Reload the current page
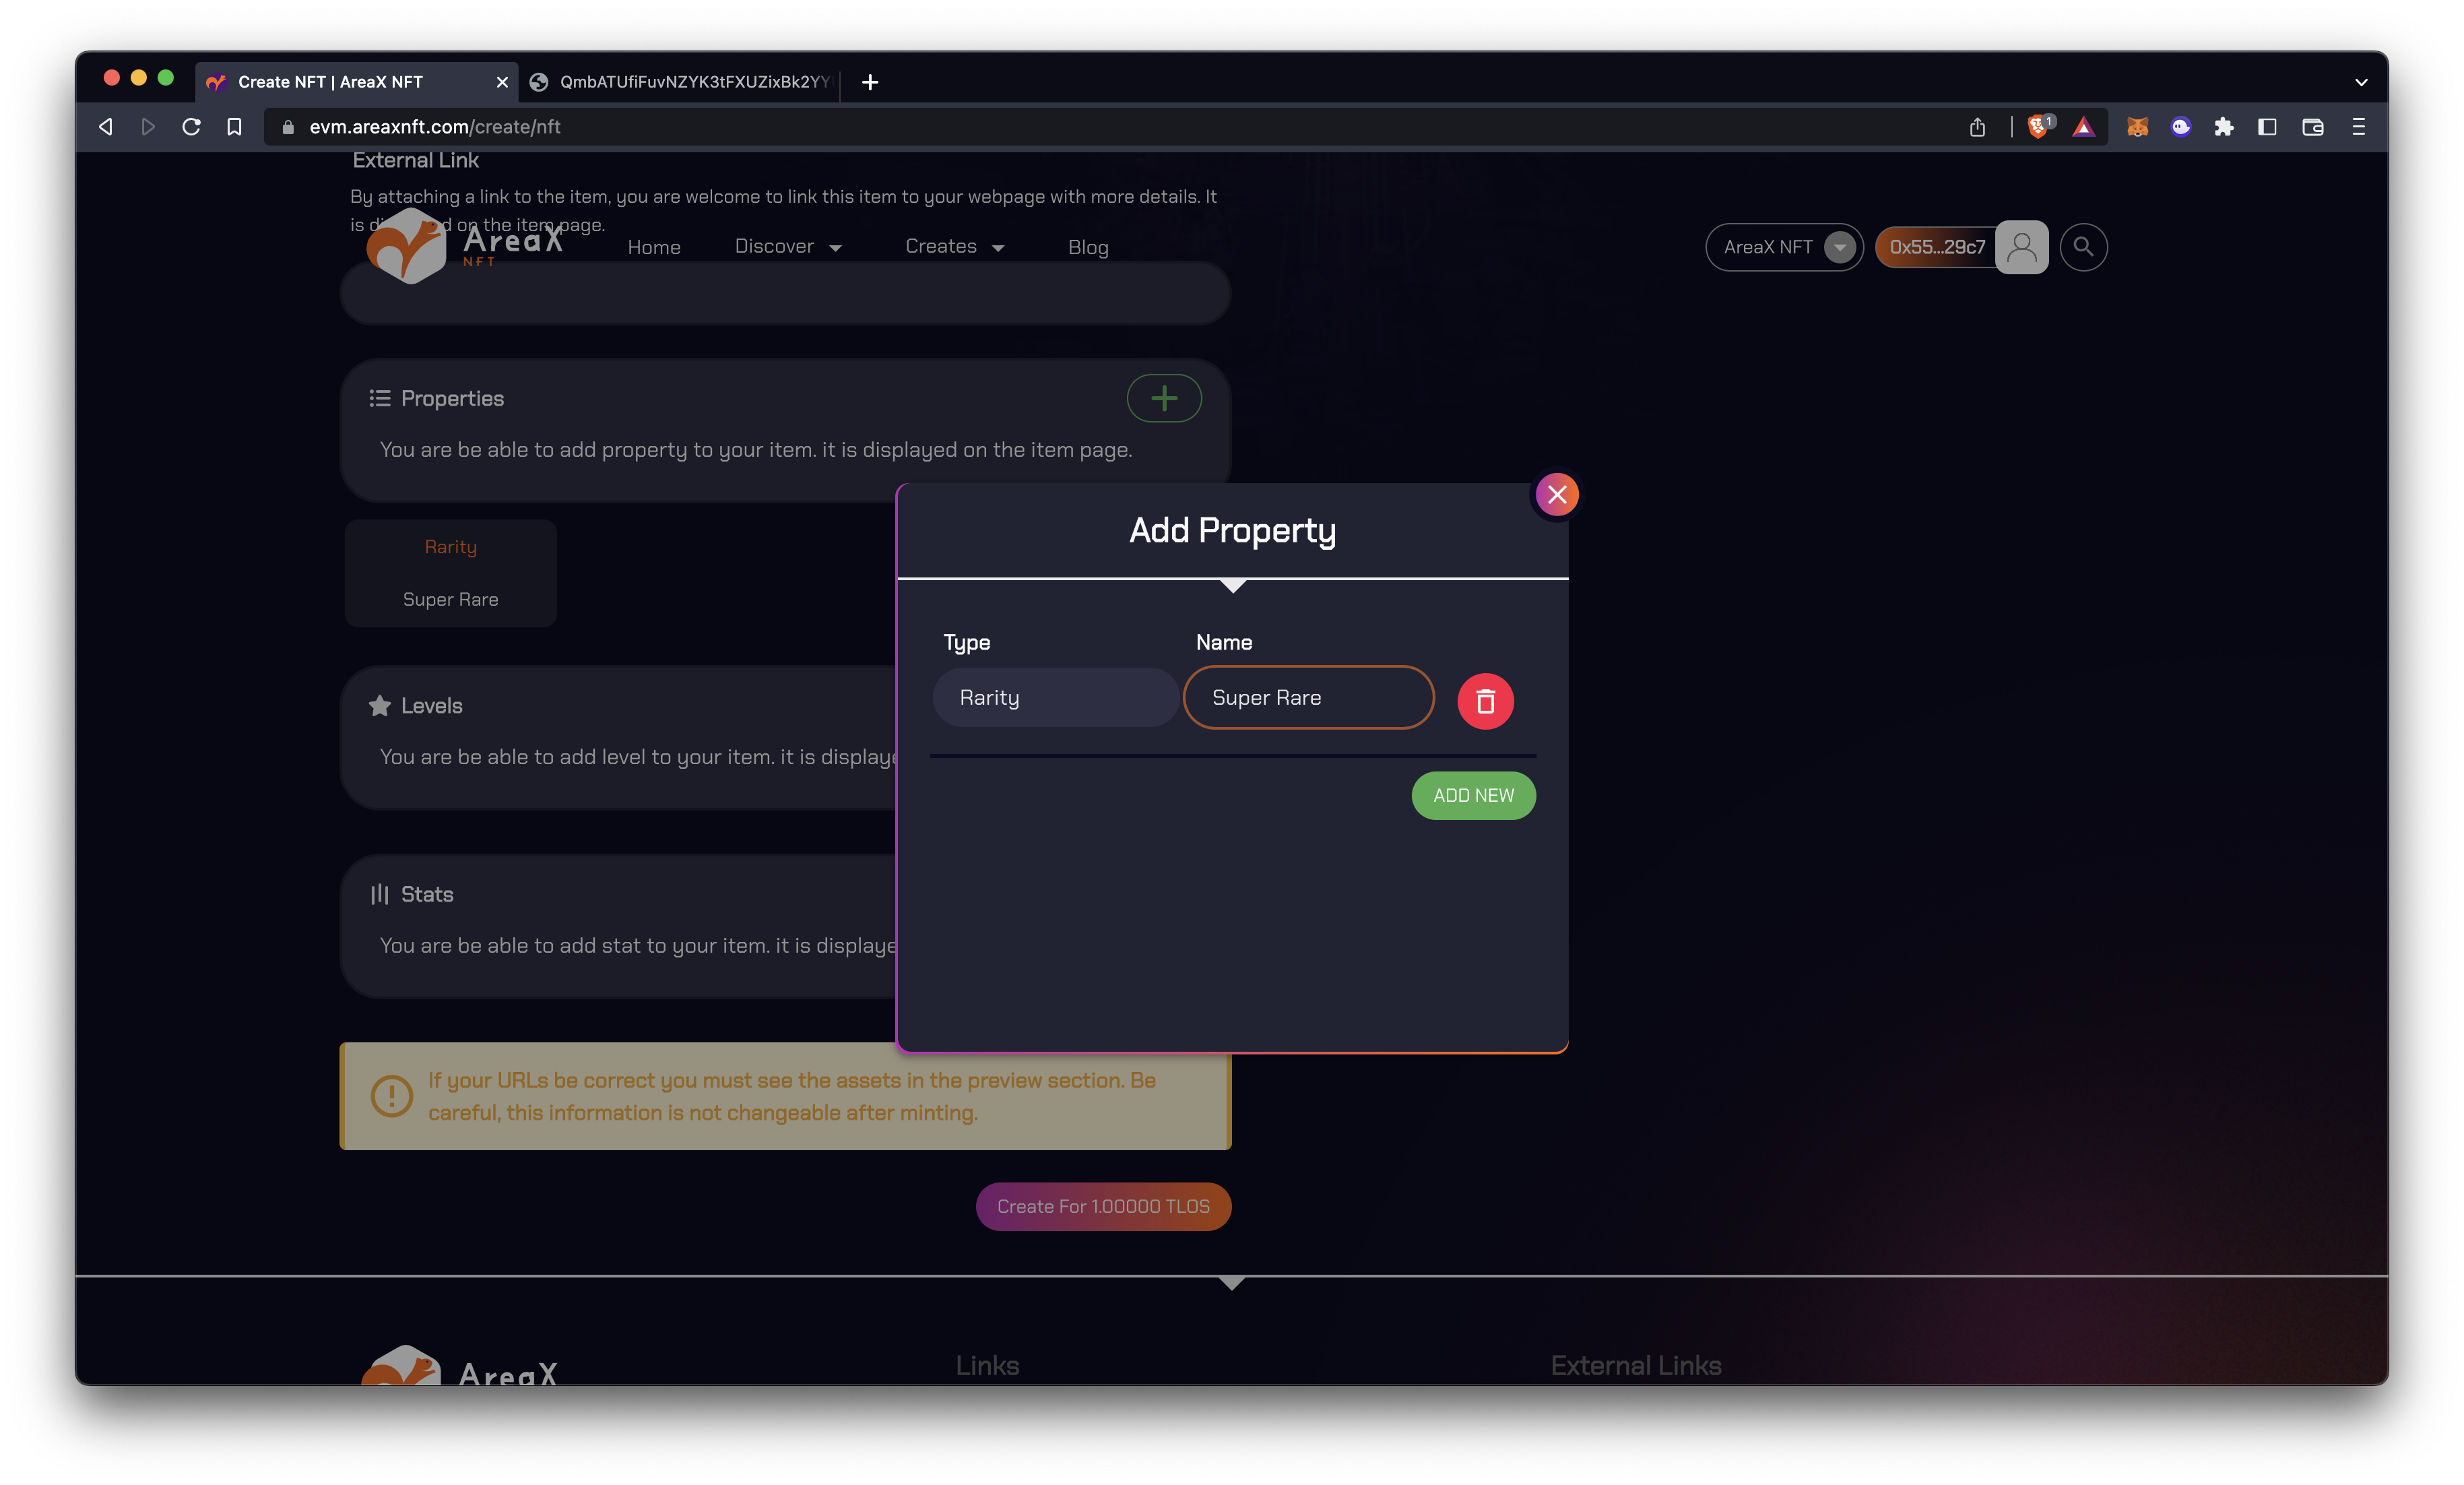 [x=191, y=127]
